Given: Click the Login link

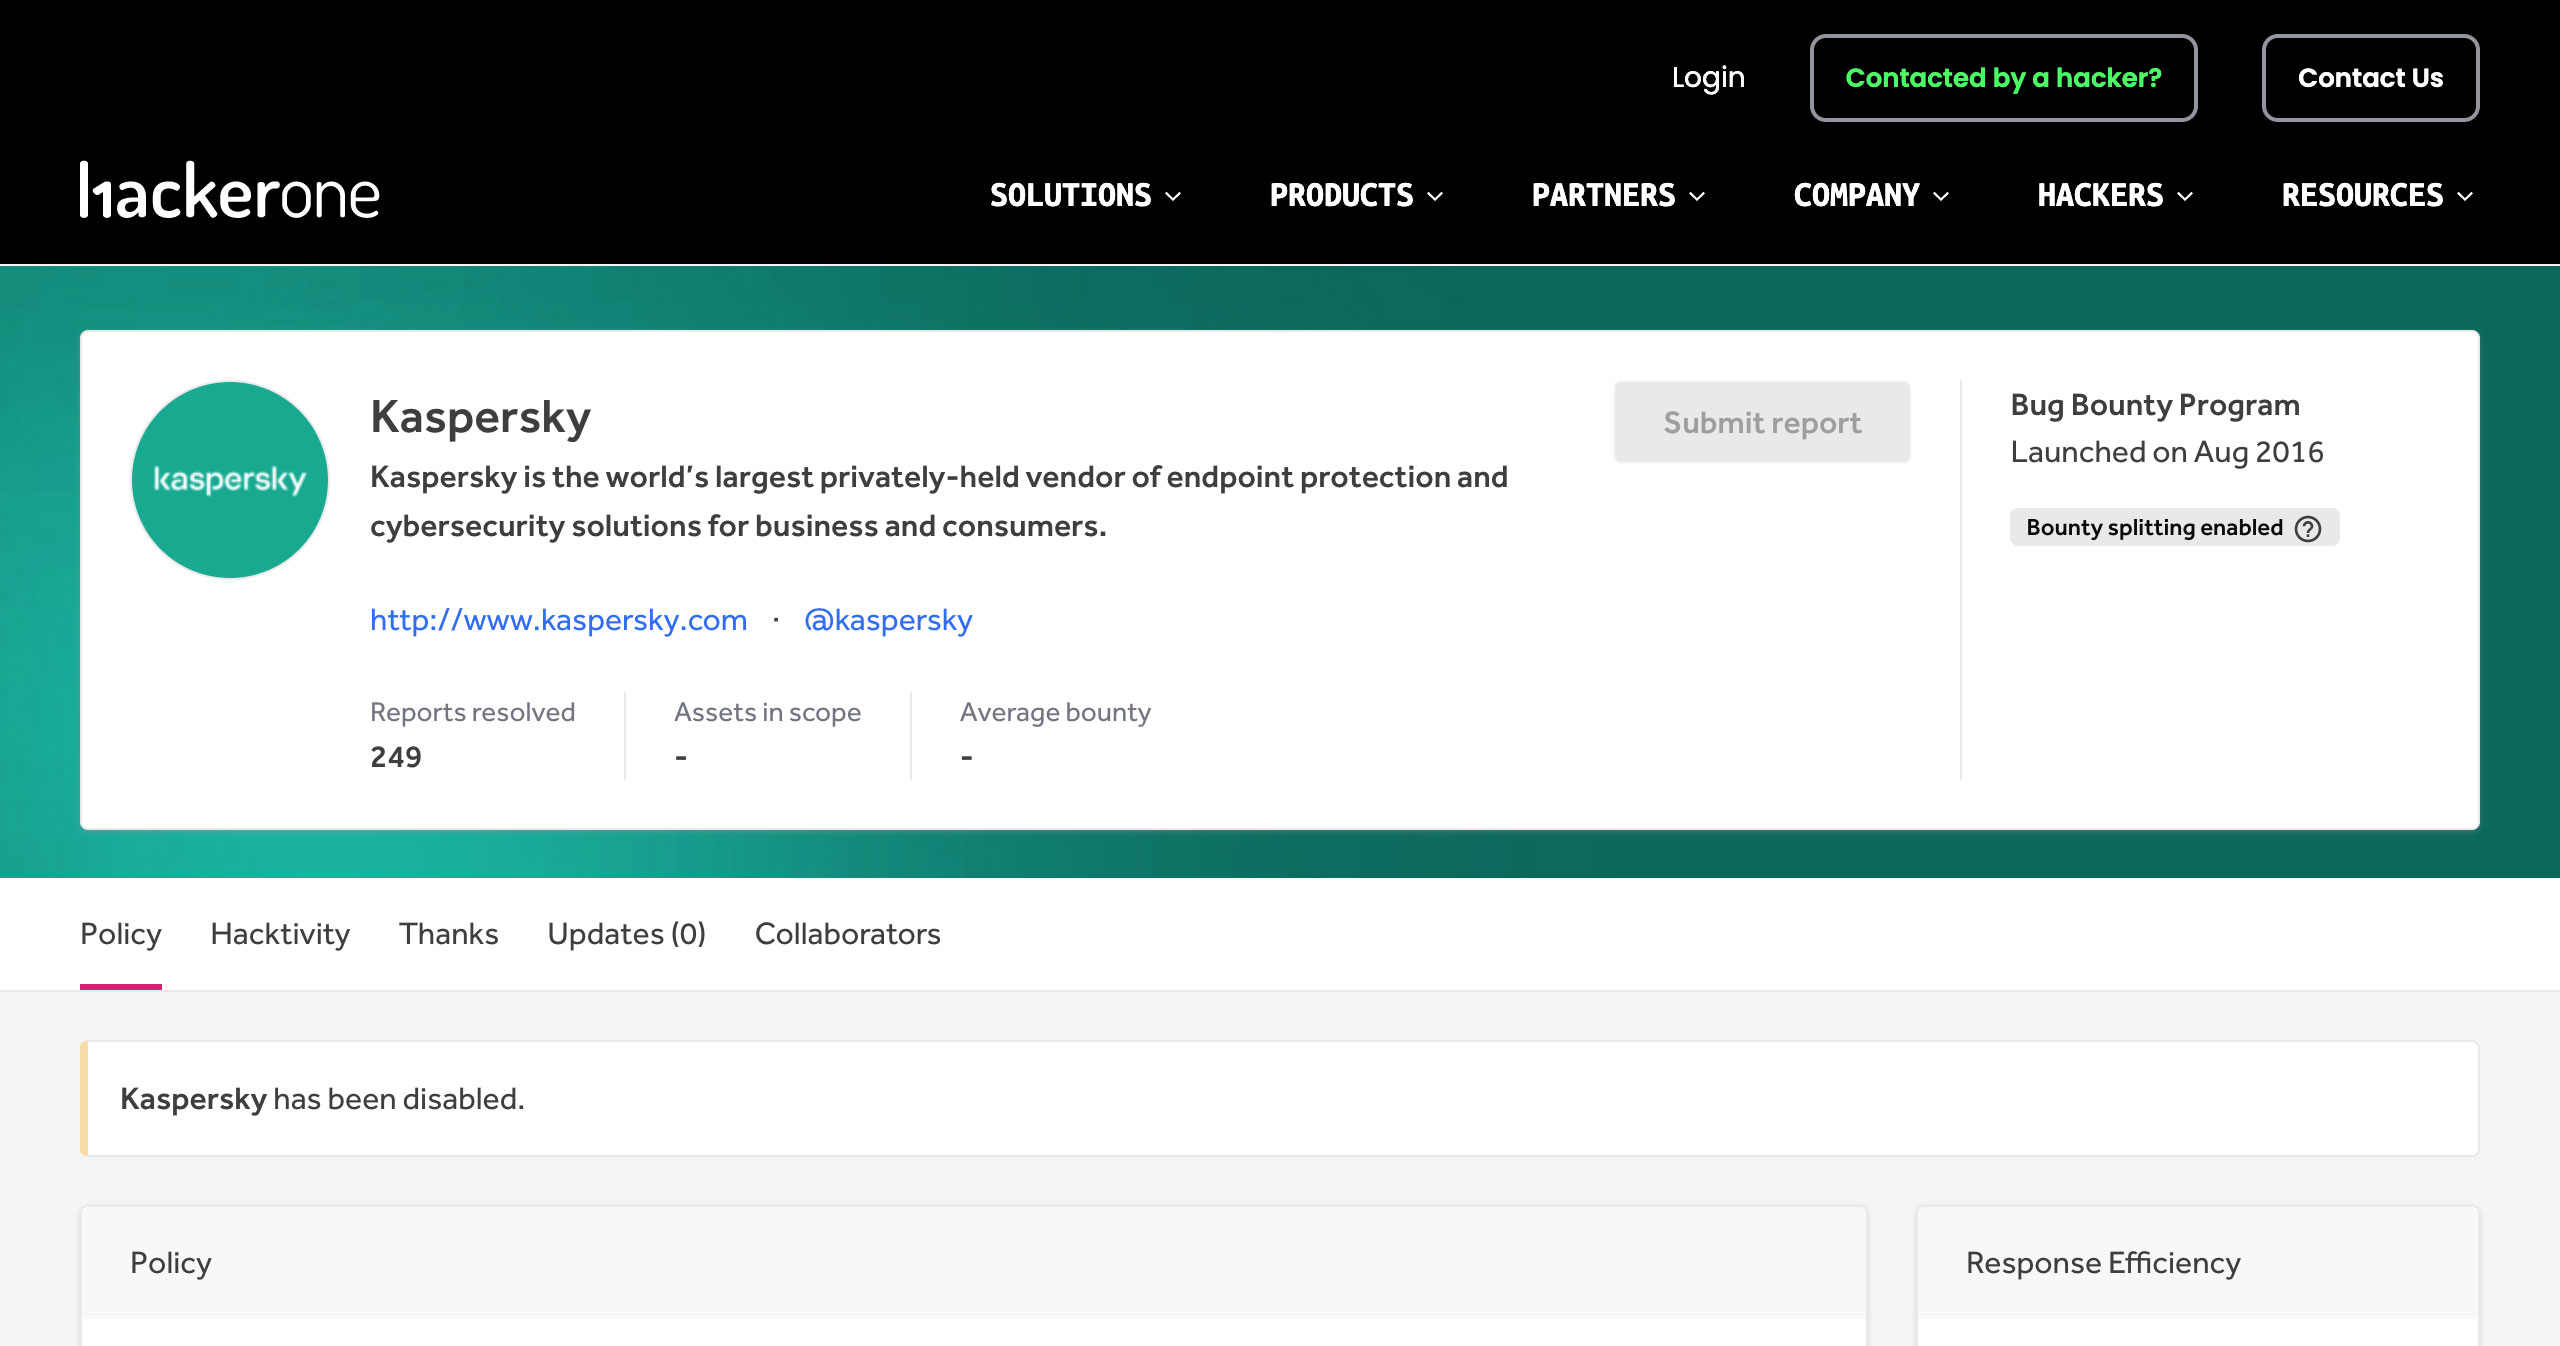Looking at the screenshot, I should [x=1708, y=78].
